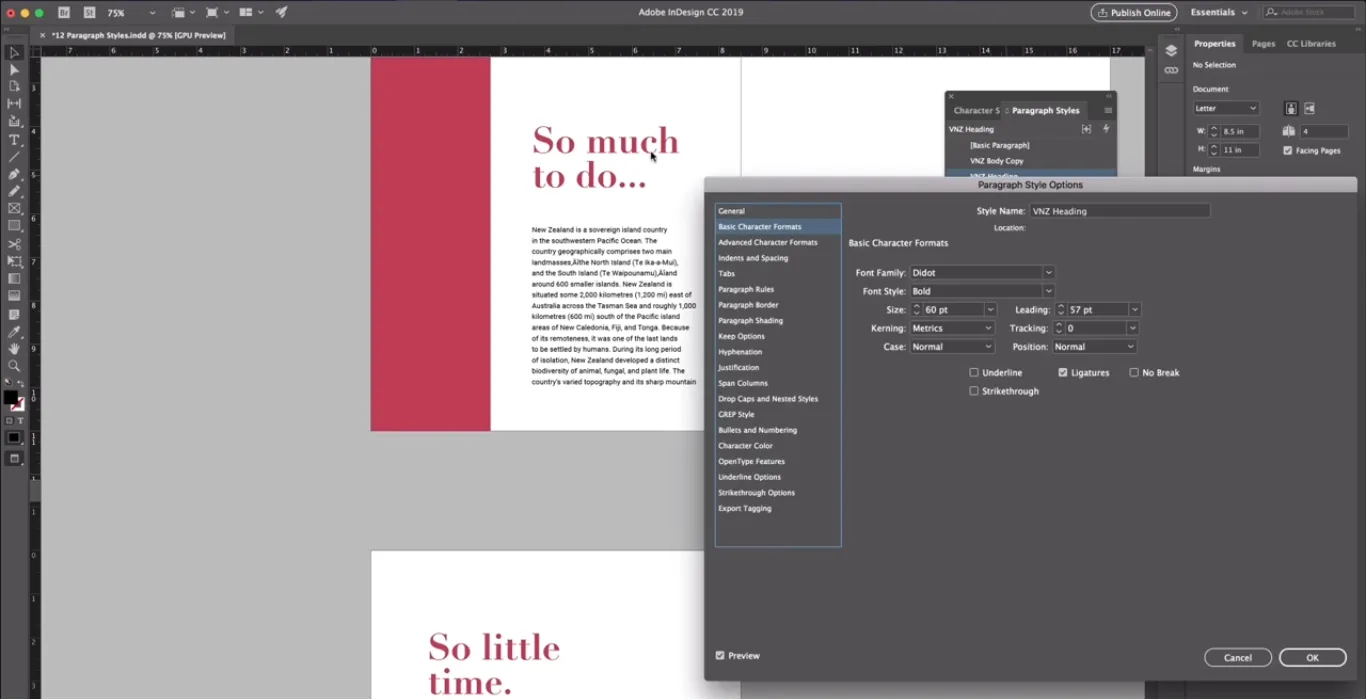This screenshot has height=700, width=1367.
Task: Select the Hand tool
Action: pos(14,349)
